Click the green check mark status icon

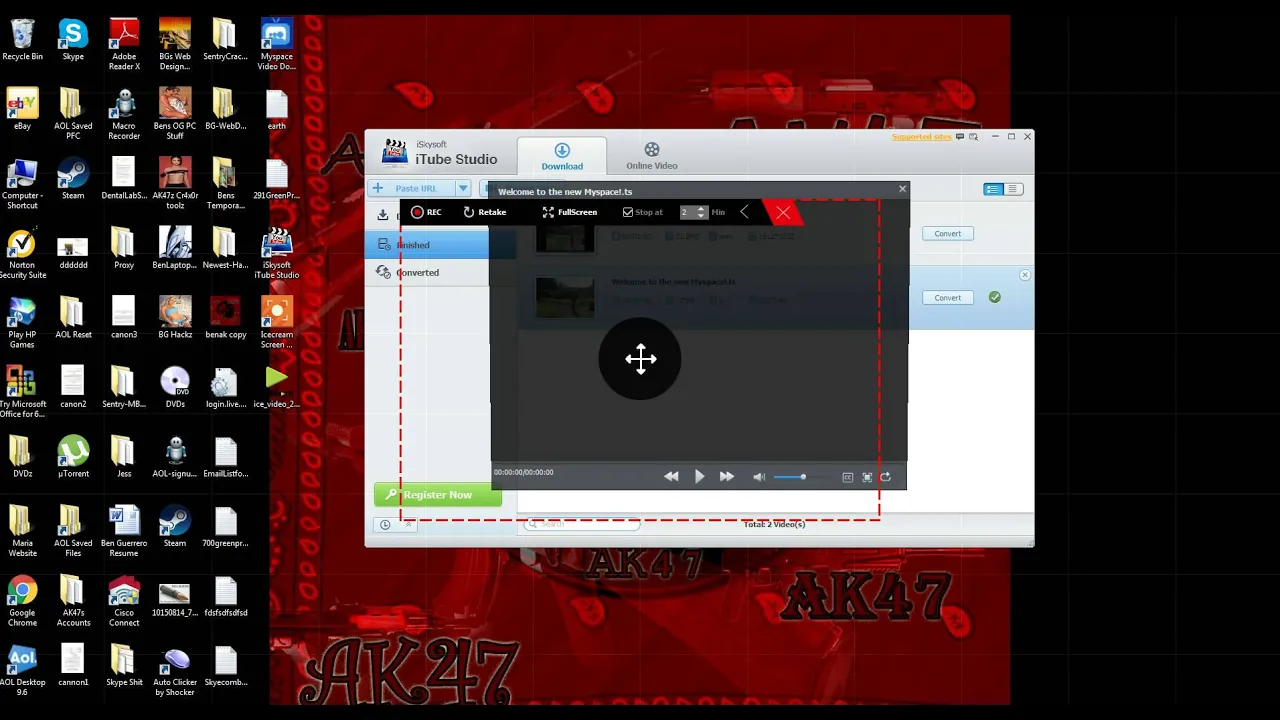tap(994, 297)
